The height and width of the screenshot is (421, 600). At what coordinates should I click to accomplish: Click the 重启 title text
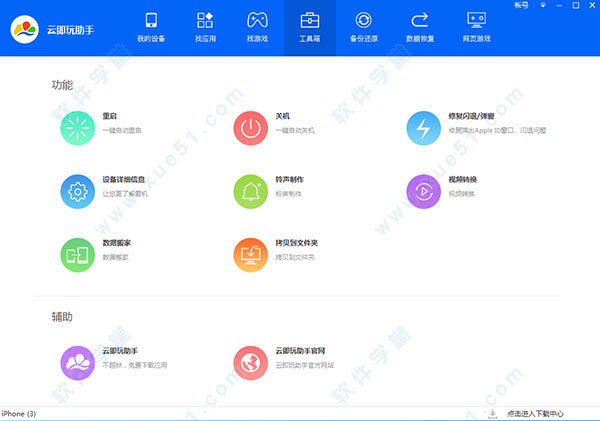click(x=109, y=116)
